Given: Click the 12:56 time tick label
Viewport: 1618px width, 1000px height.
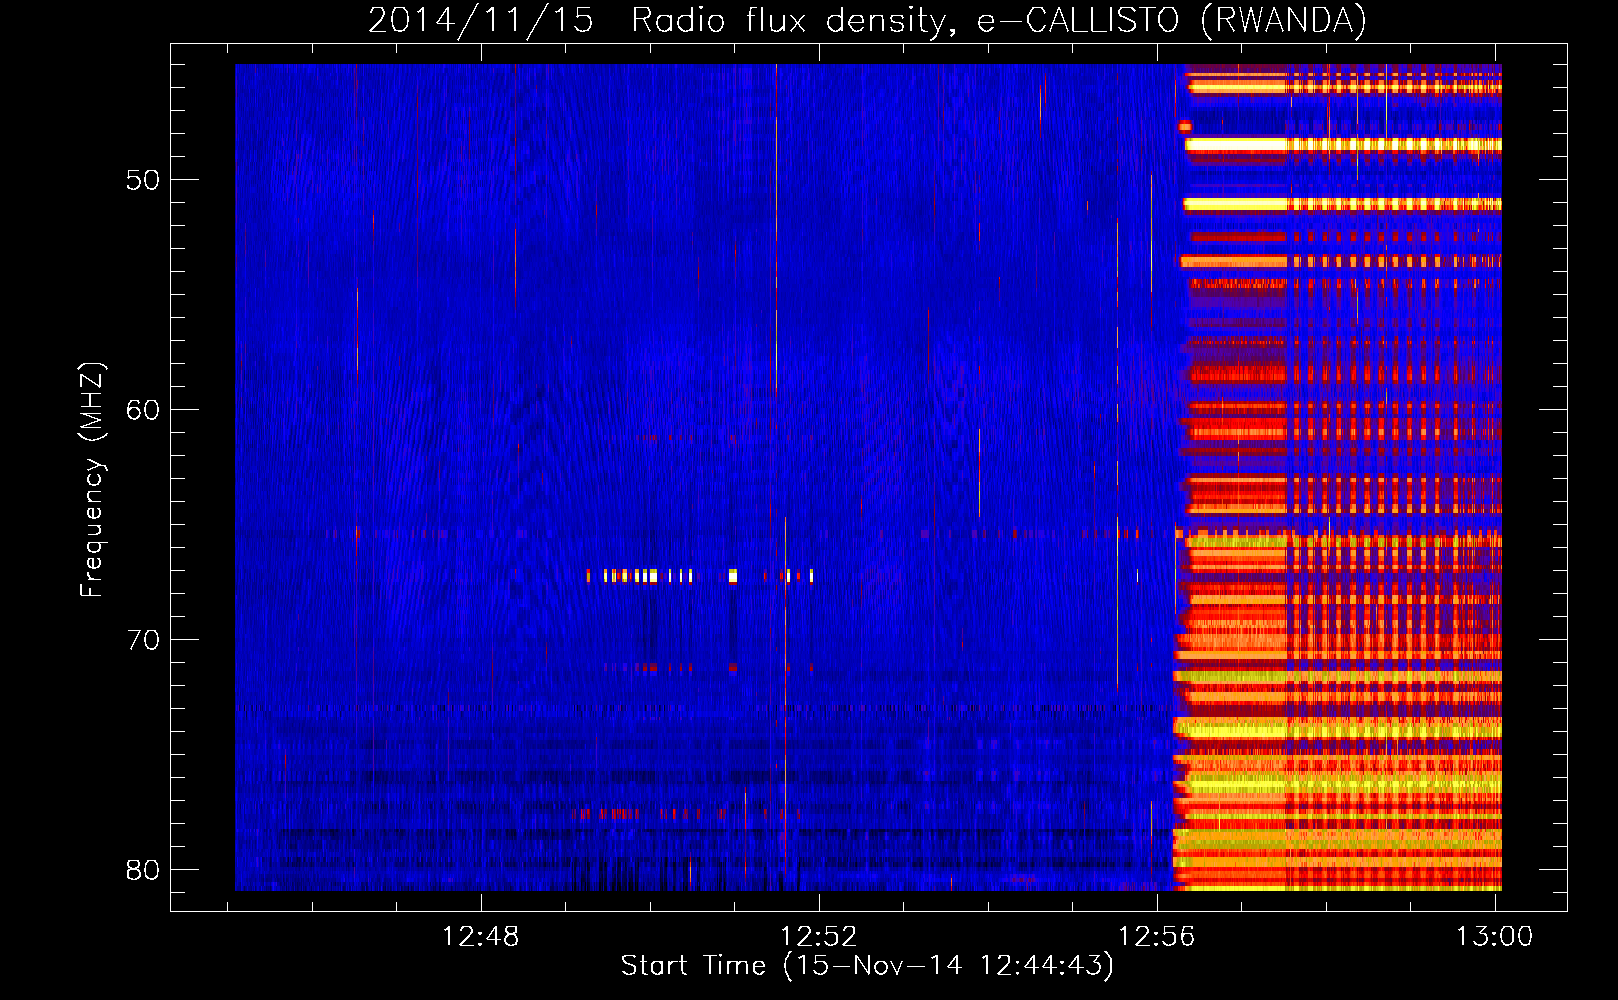Looking at the screenshot, I should pos(1157,937).
